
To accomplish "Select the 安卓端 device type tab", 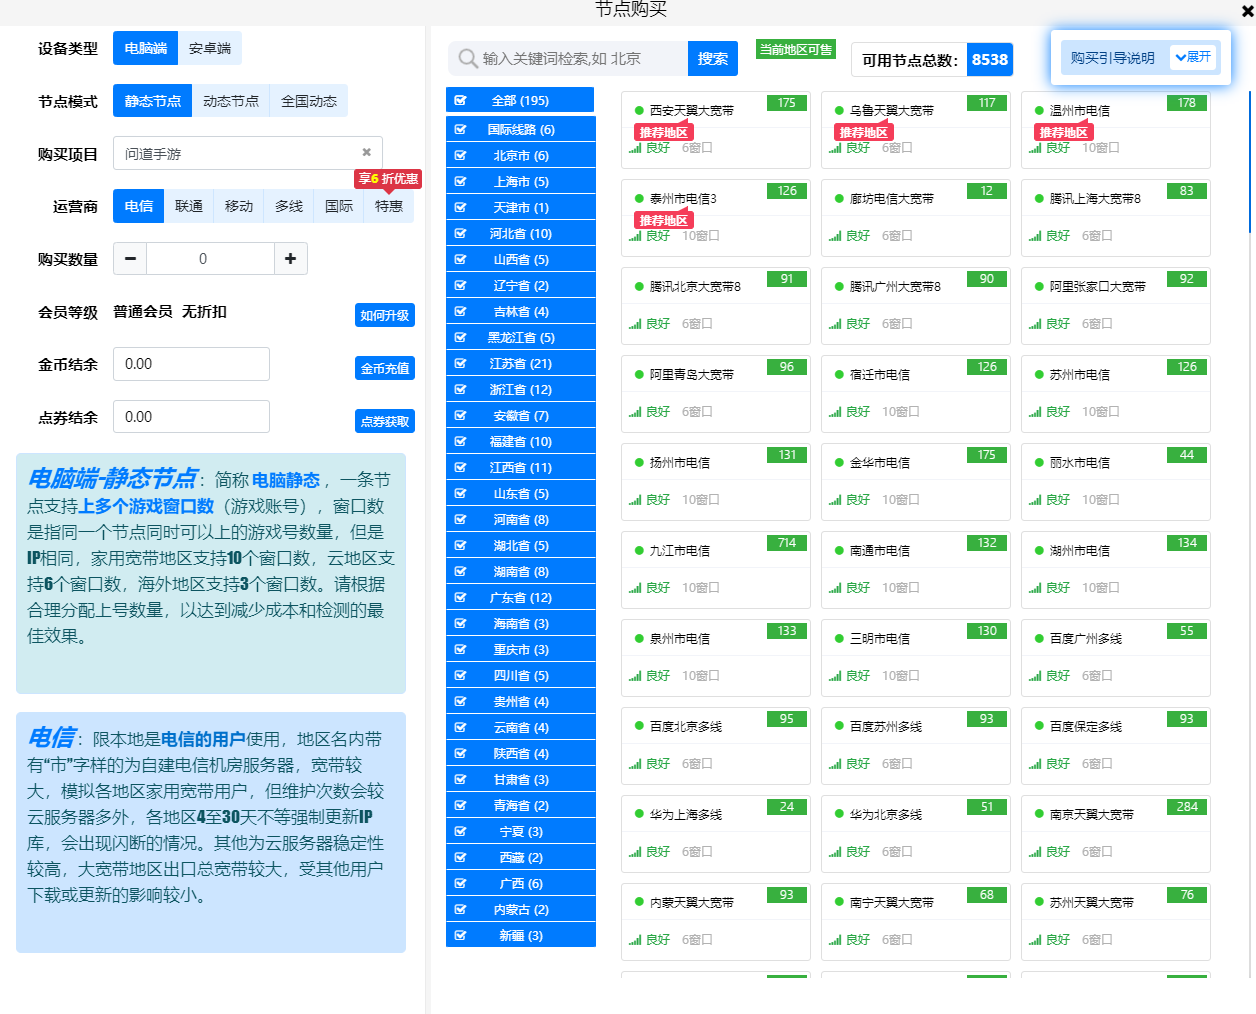I will 210,48.
